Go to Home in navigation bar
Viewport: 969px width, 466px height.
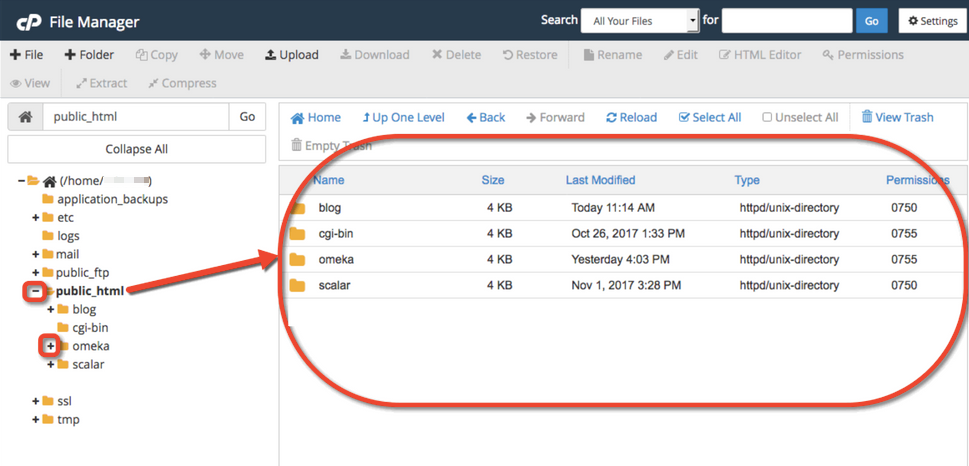316,117
